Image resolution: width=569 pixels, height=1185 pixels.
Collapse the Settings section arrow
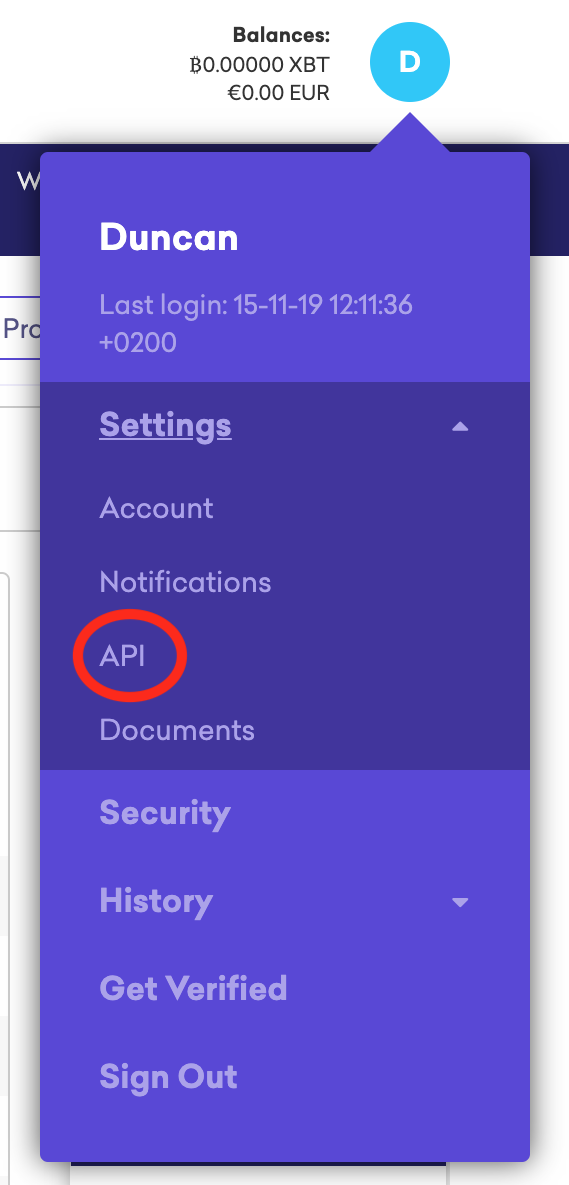459,426
